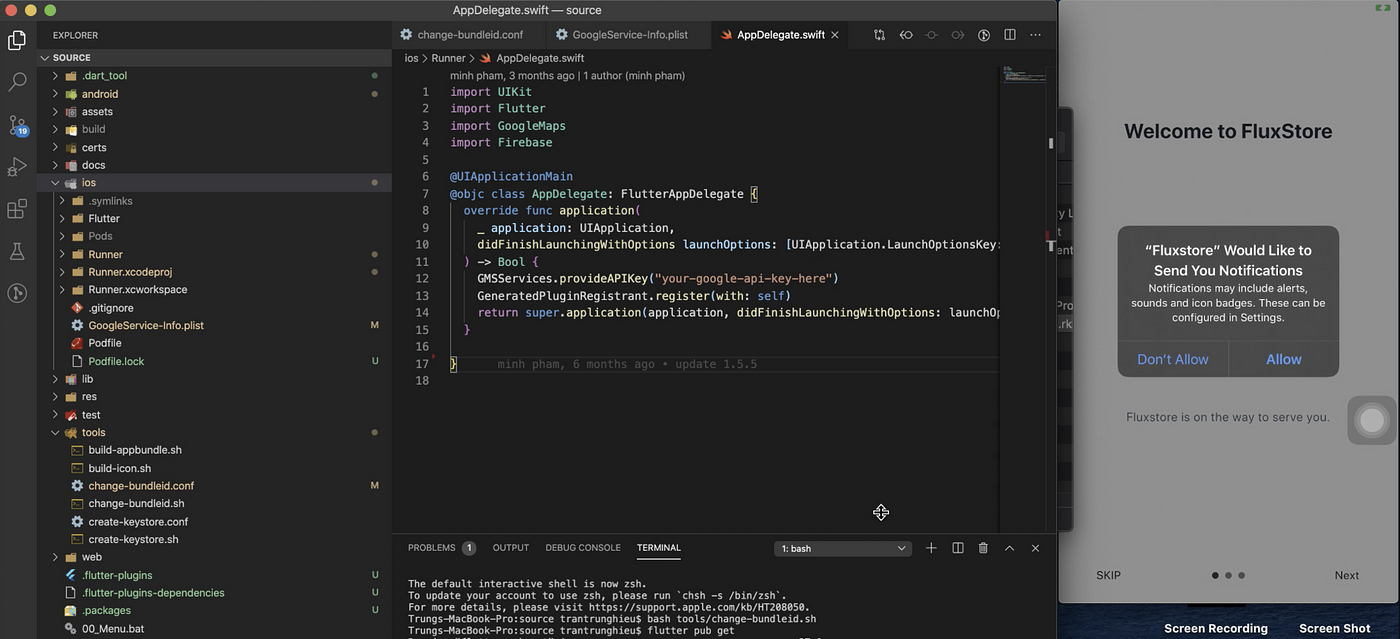Click the go-to-next-change arrow icon in editor toolbar
This screenshot has width=1400, height=639.
pyautogui.click(x=957, y=35)
